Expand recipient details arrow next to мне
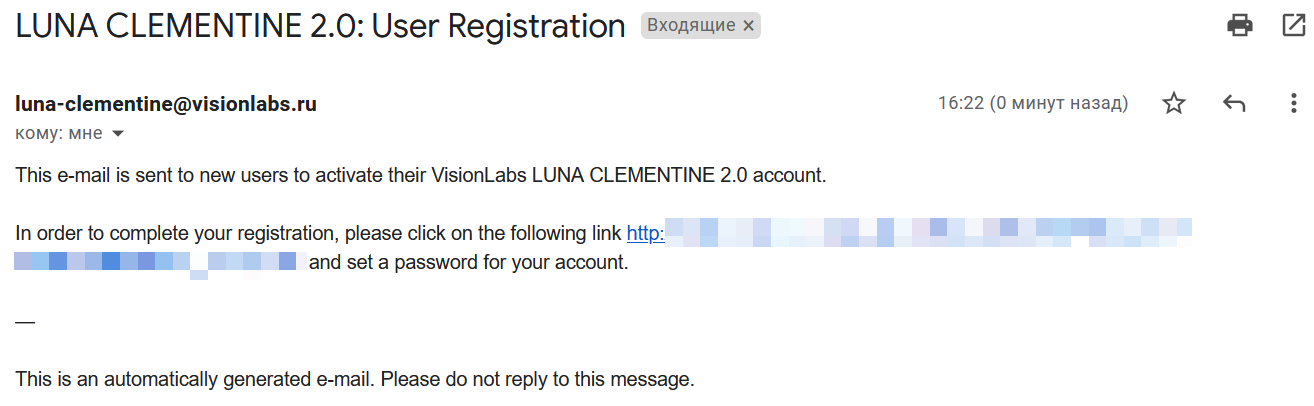The width and height of the screenshot is (1314, 406). point(118,133)
